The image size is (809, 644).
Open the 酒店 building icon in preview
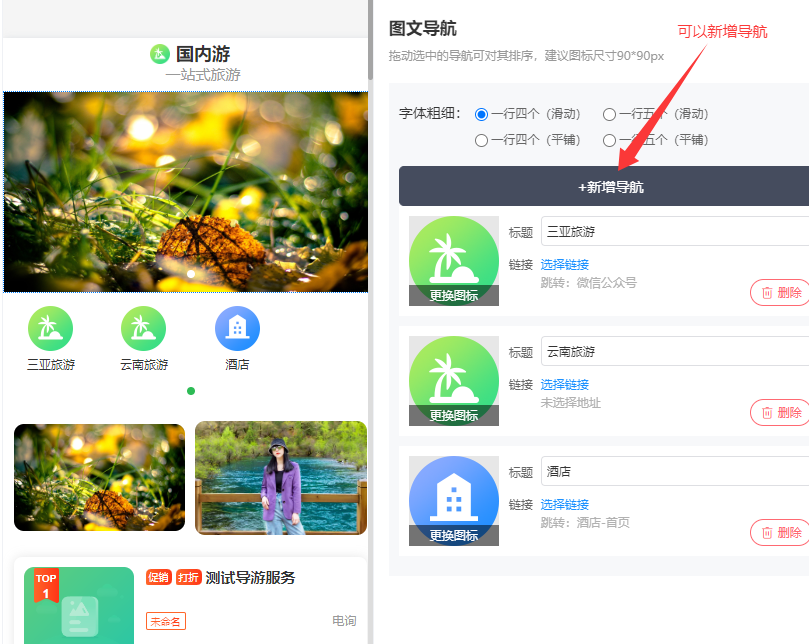coord(237,328)
